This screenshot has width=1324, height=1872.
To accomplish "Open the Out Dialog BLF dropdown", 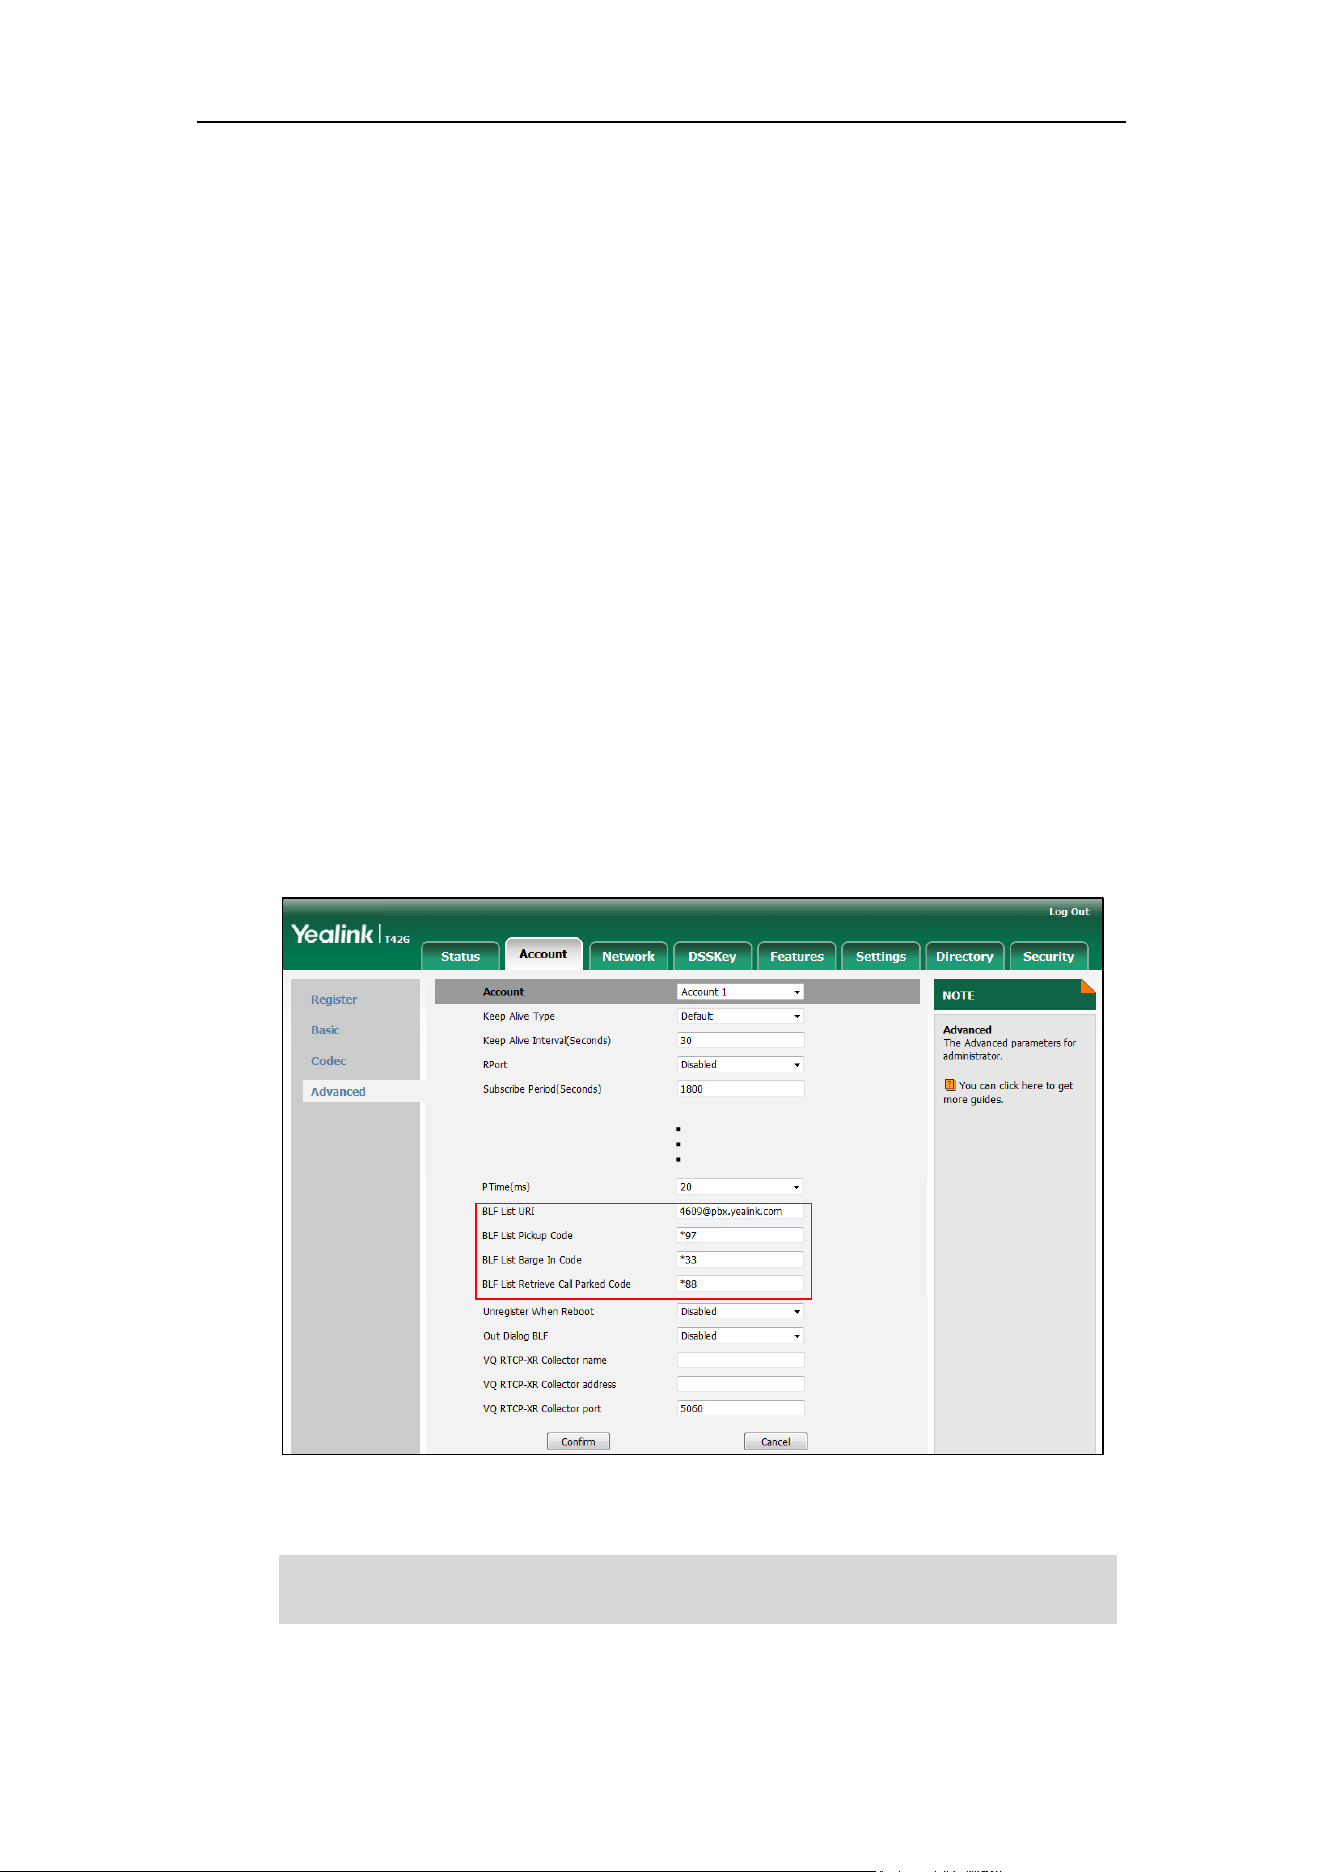I will tap(740, 1336).
